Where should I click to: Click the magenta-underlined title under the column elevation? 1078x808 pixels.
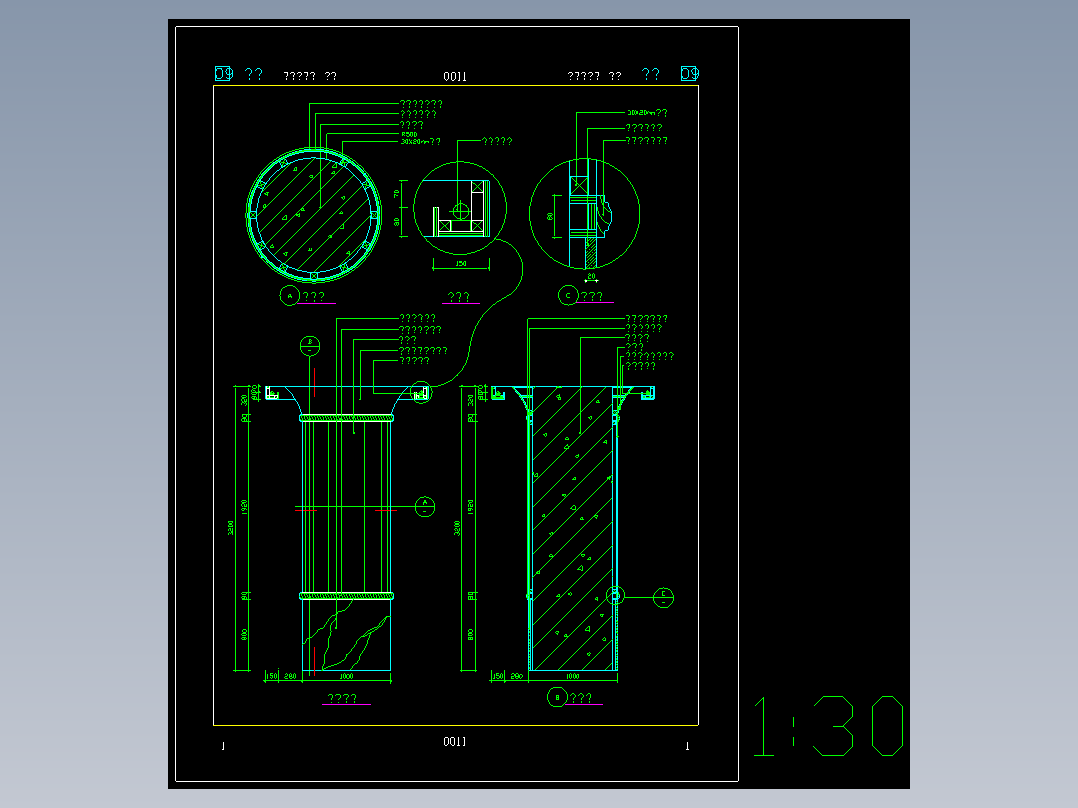pos(343,699)
